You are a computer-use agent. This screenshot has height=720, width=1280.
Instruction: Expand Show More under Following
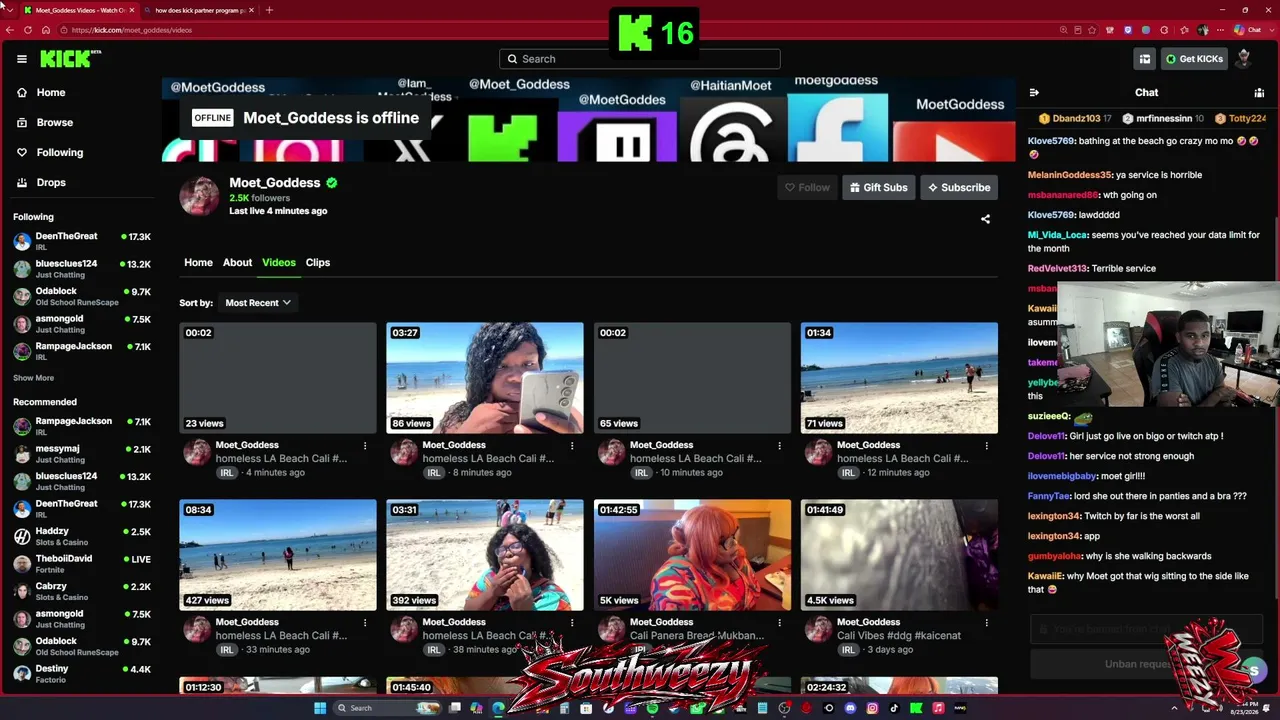[33, 378]
